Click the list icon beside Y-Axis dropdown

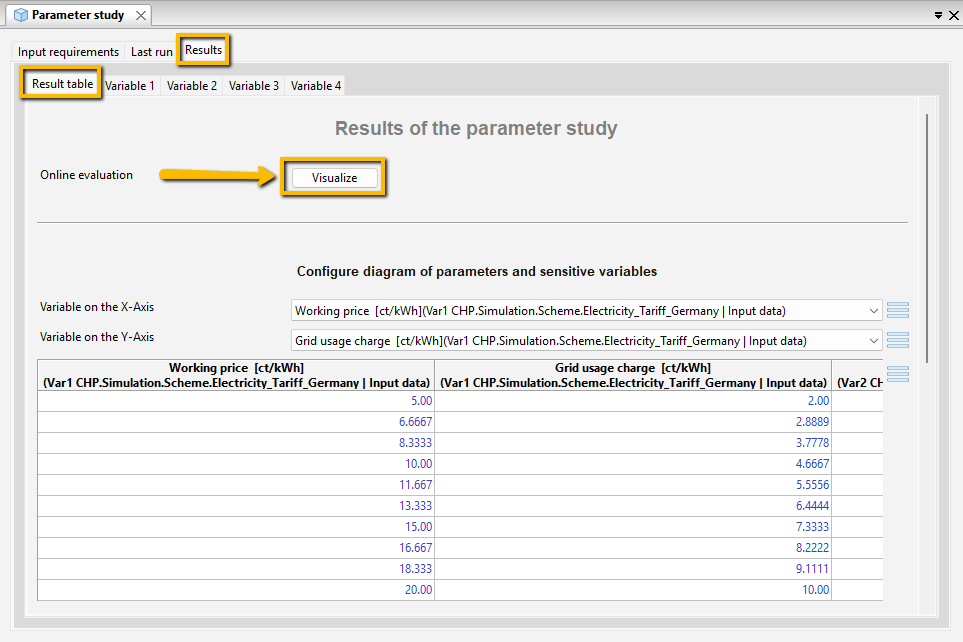coord(898,340)
